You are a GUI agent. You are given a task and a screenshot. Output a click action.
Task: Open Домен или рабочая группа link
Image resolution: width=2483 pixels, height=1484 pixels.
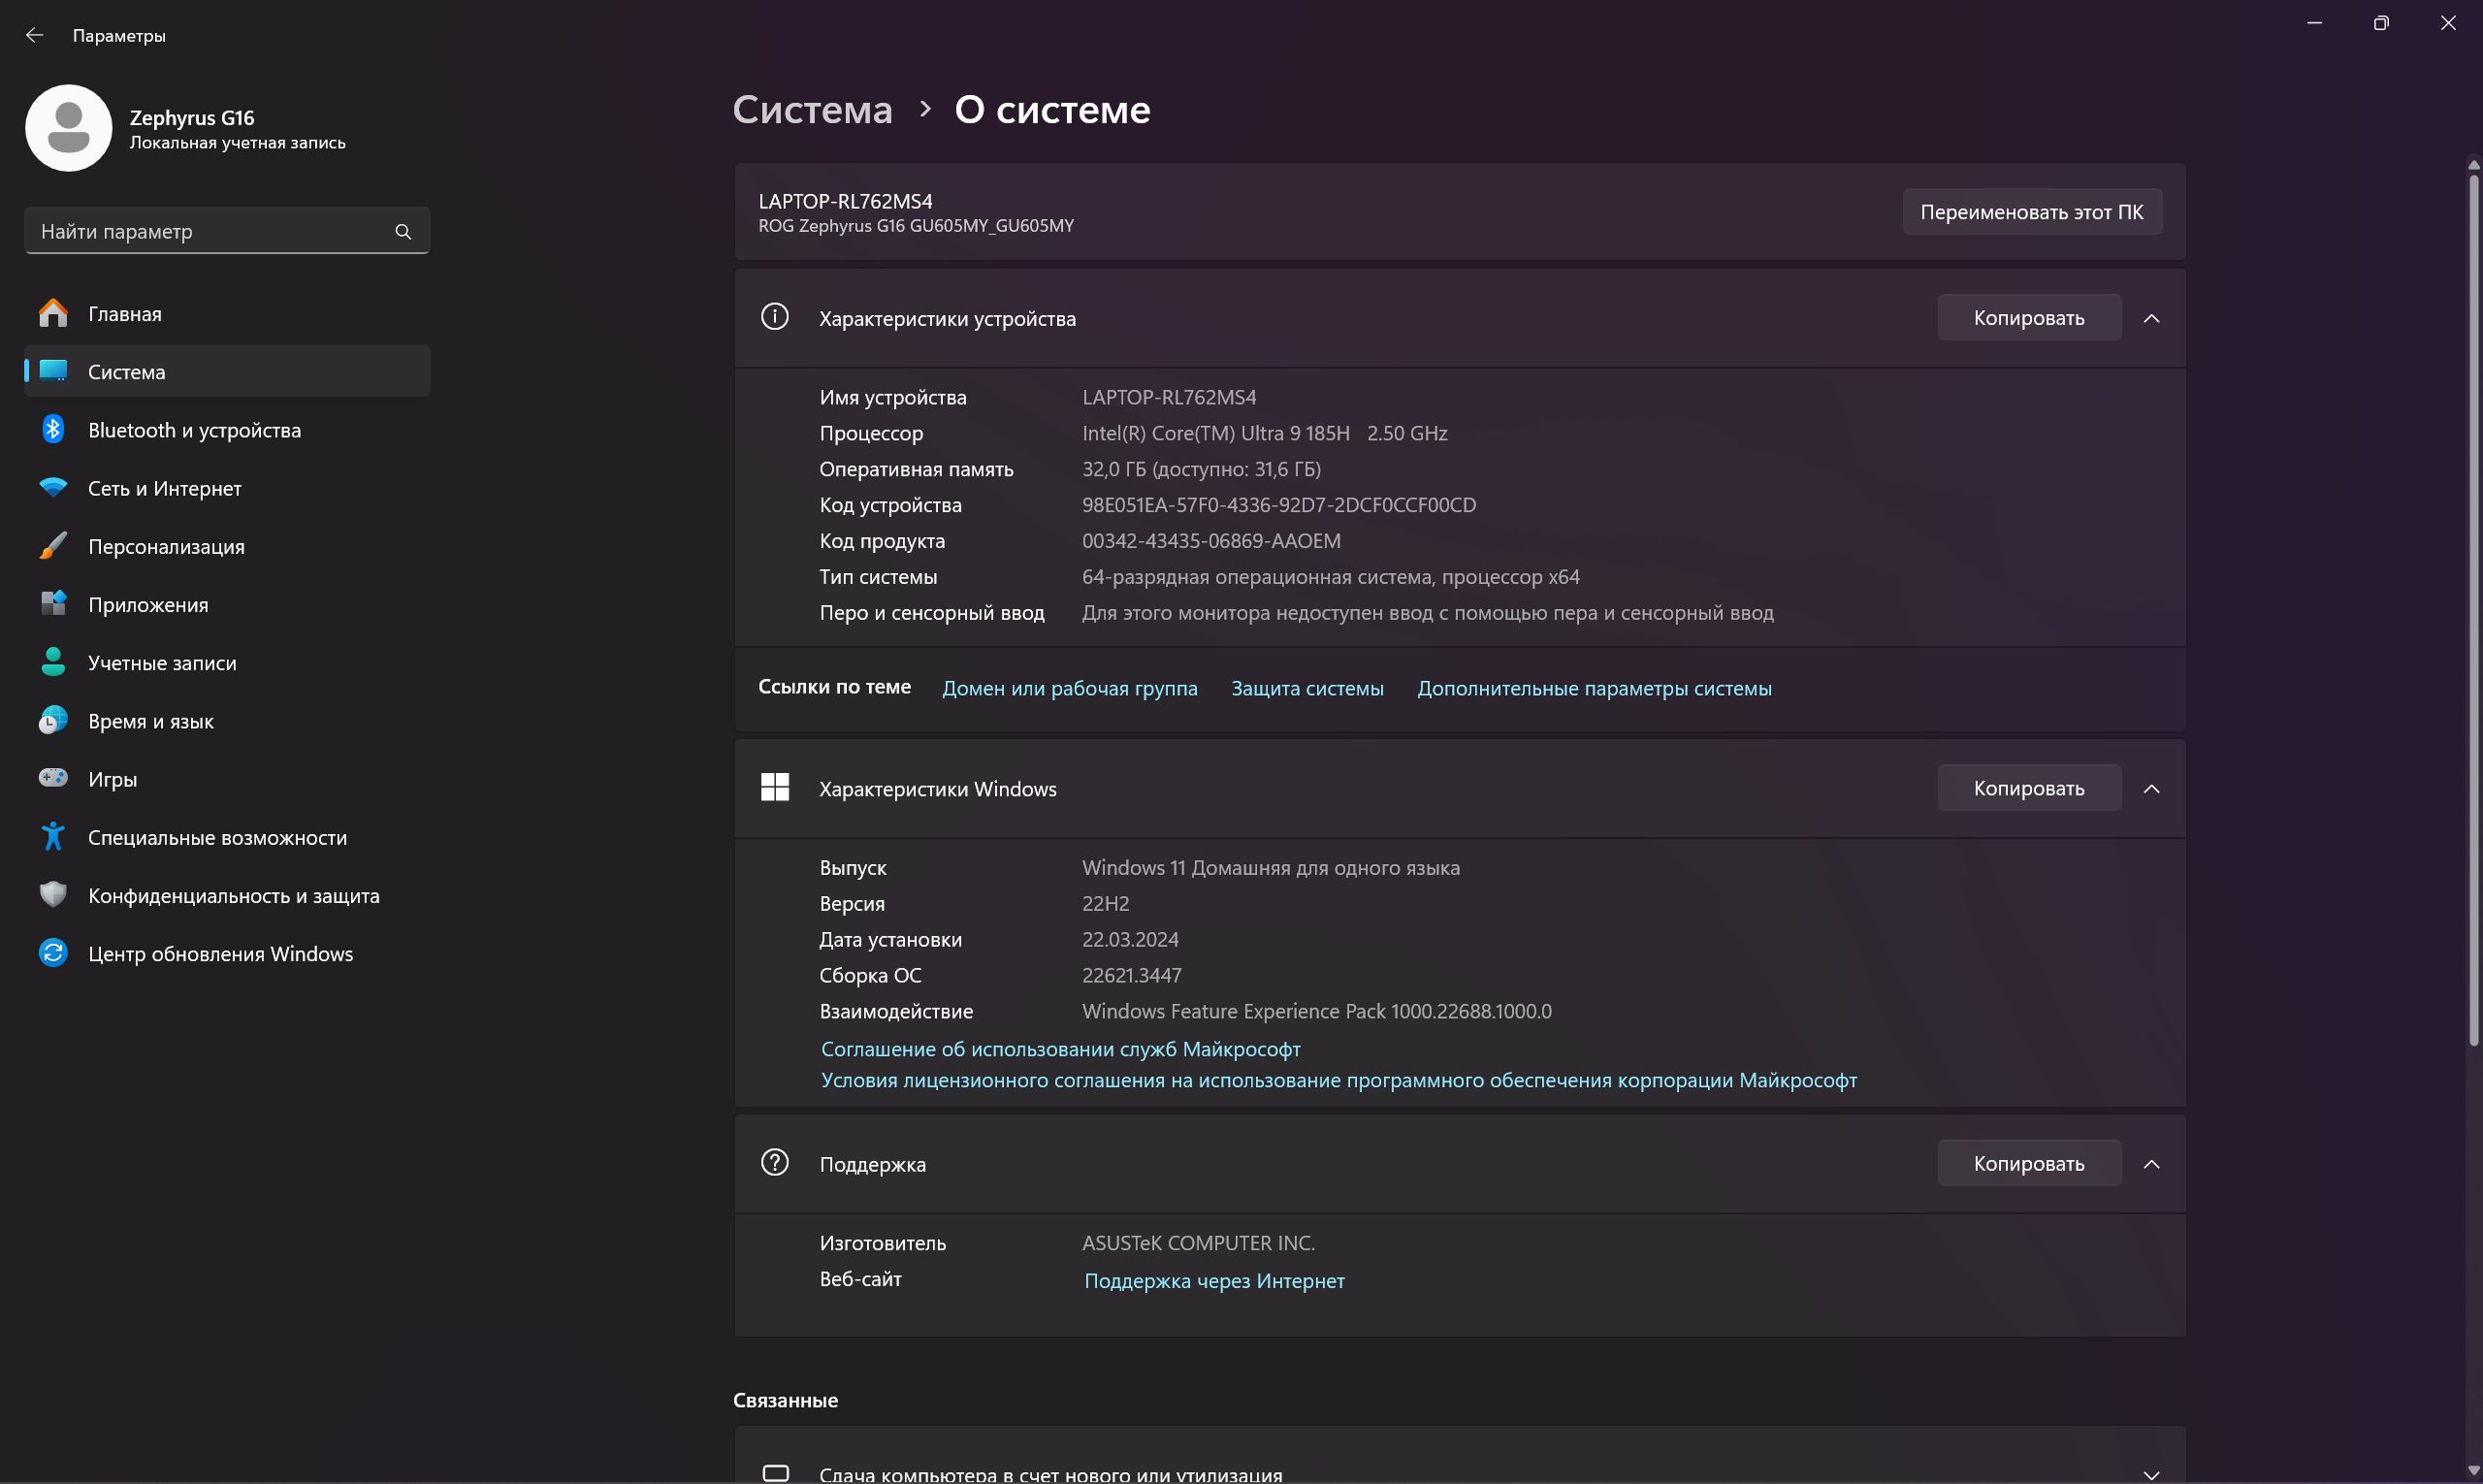point(1070,688)
